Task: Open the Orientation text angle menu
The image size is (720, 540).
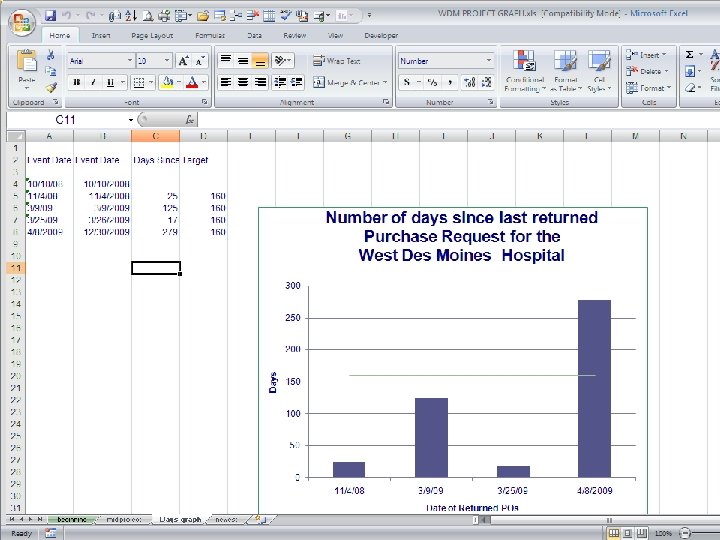Action: pyautogui.click(x=282, y=60)
